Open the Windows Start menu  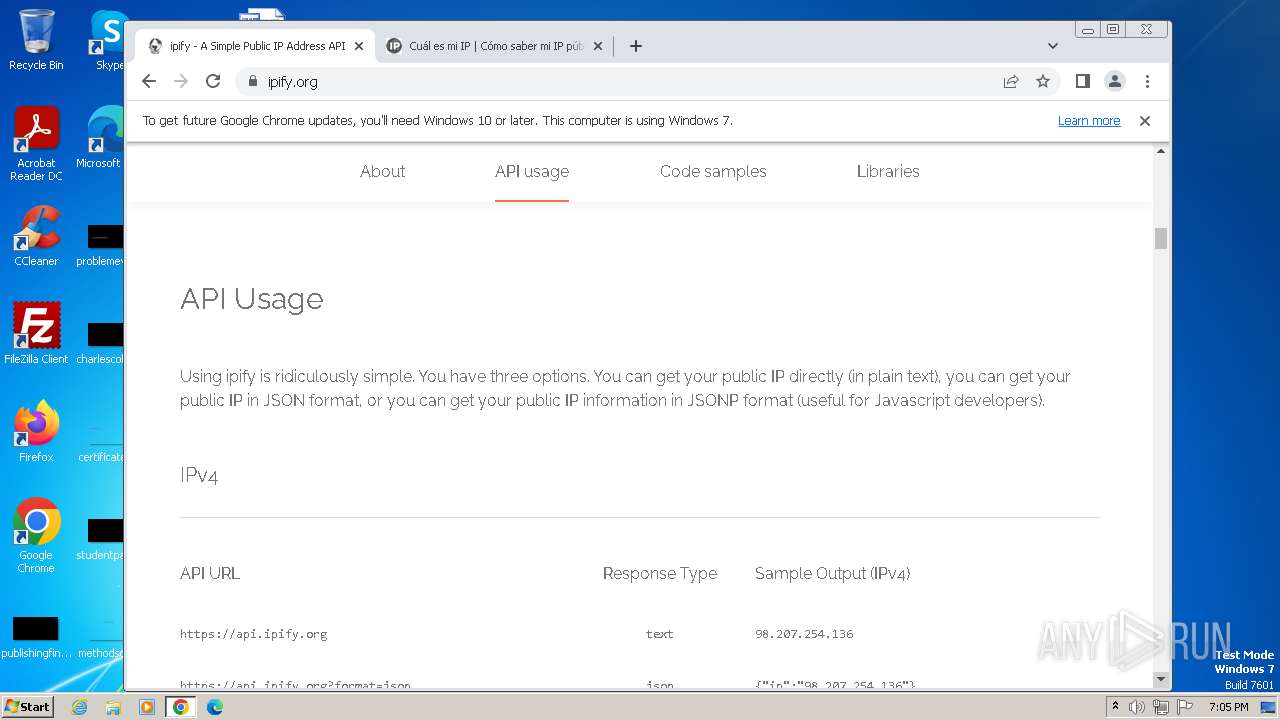27,706
